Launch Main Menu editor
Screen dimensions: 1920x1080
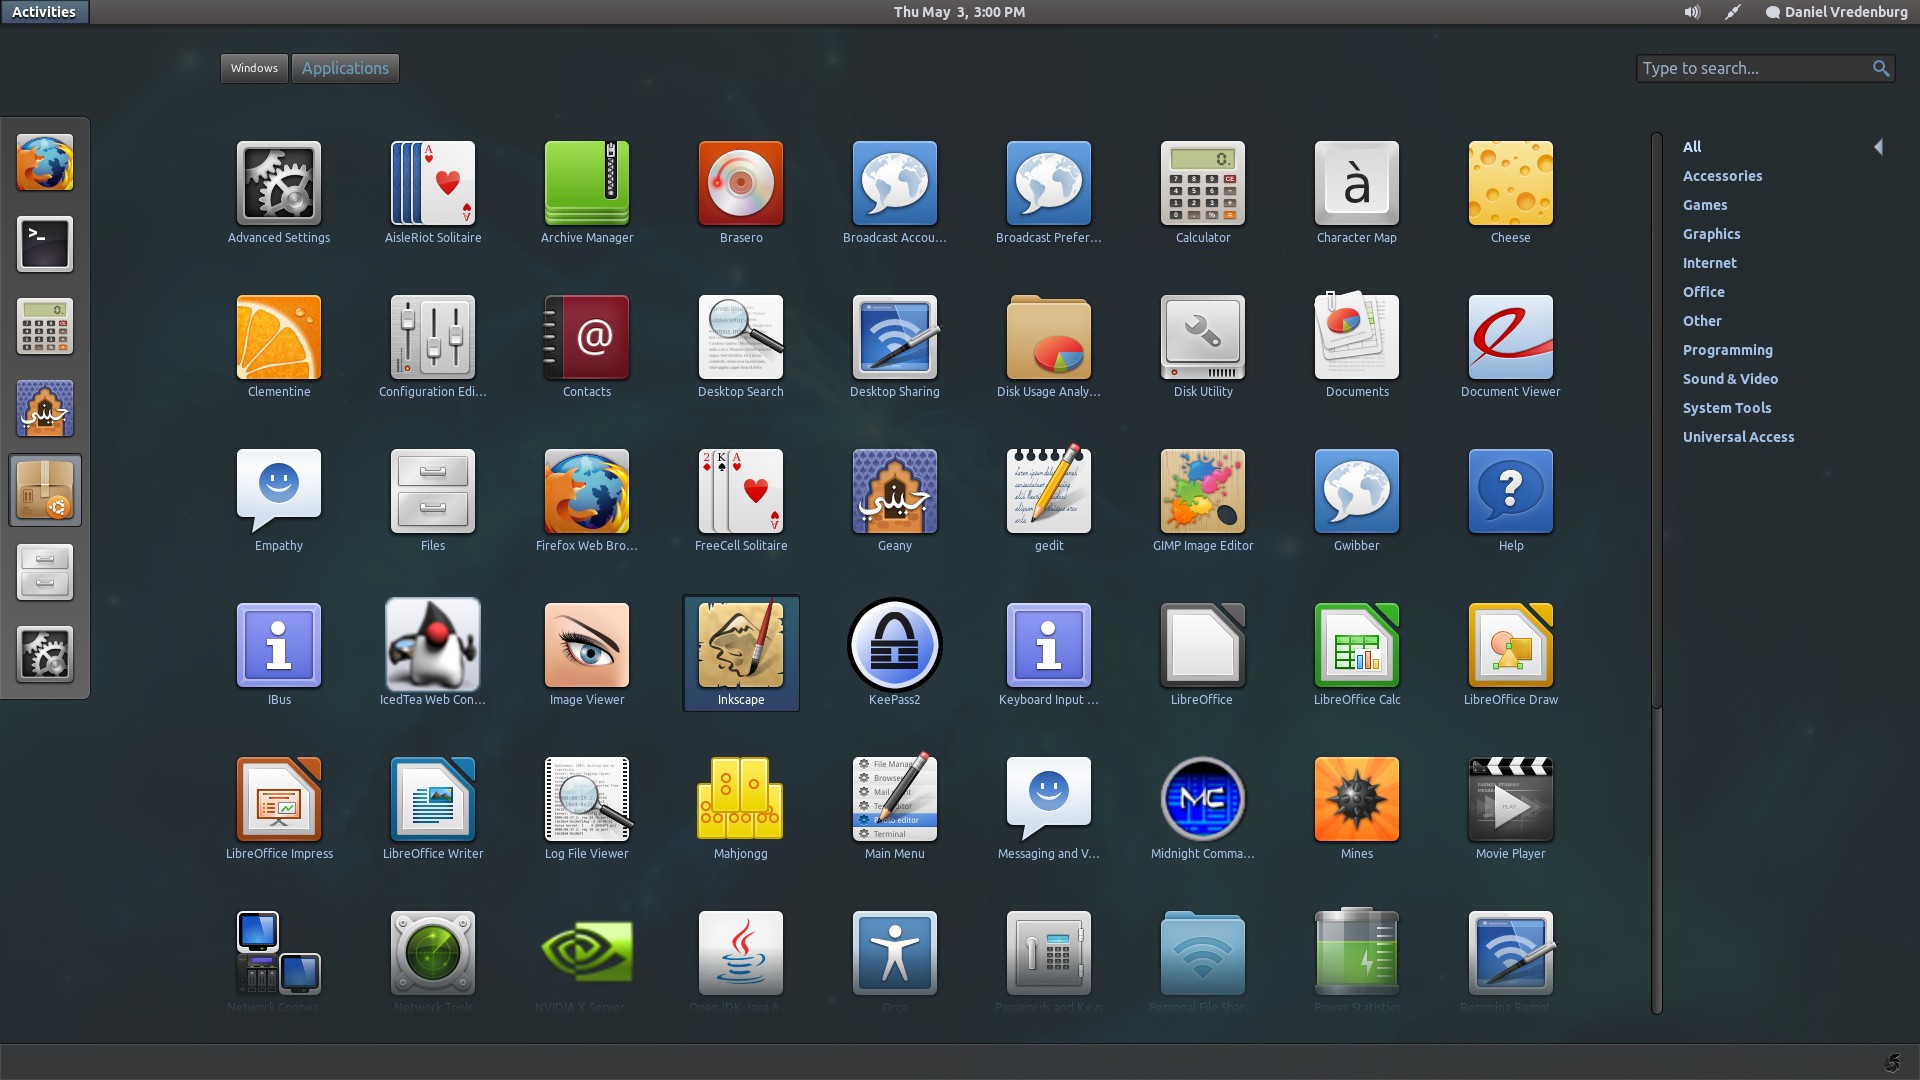(x=894, y=807)
